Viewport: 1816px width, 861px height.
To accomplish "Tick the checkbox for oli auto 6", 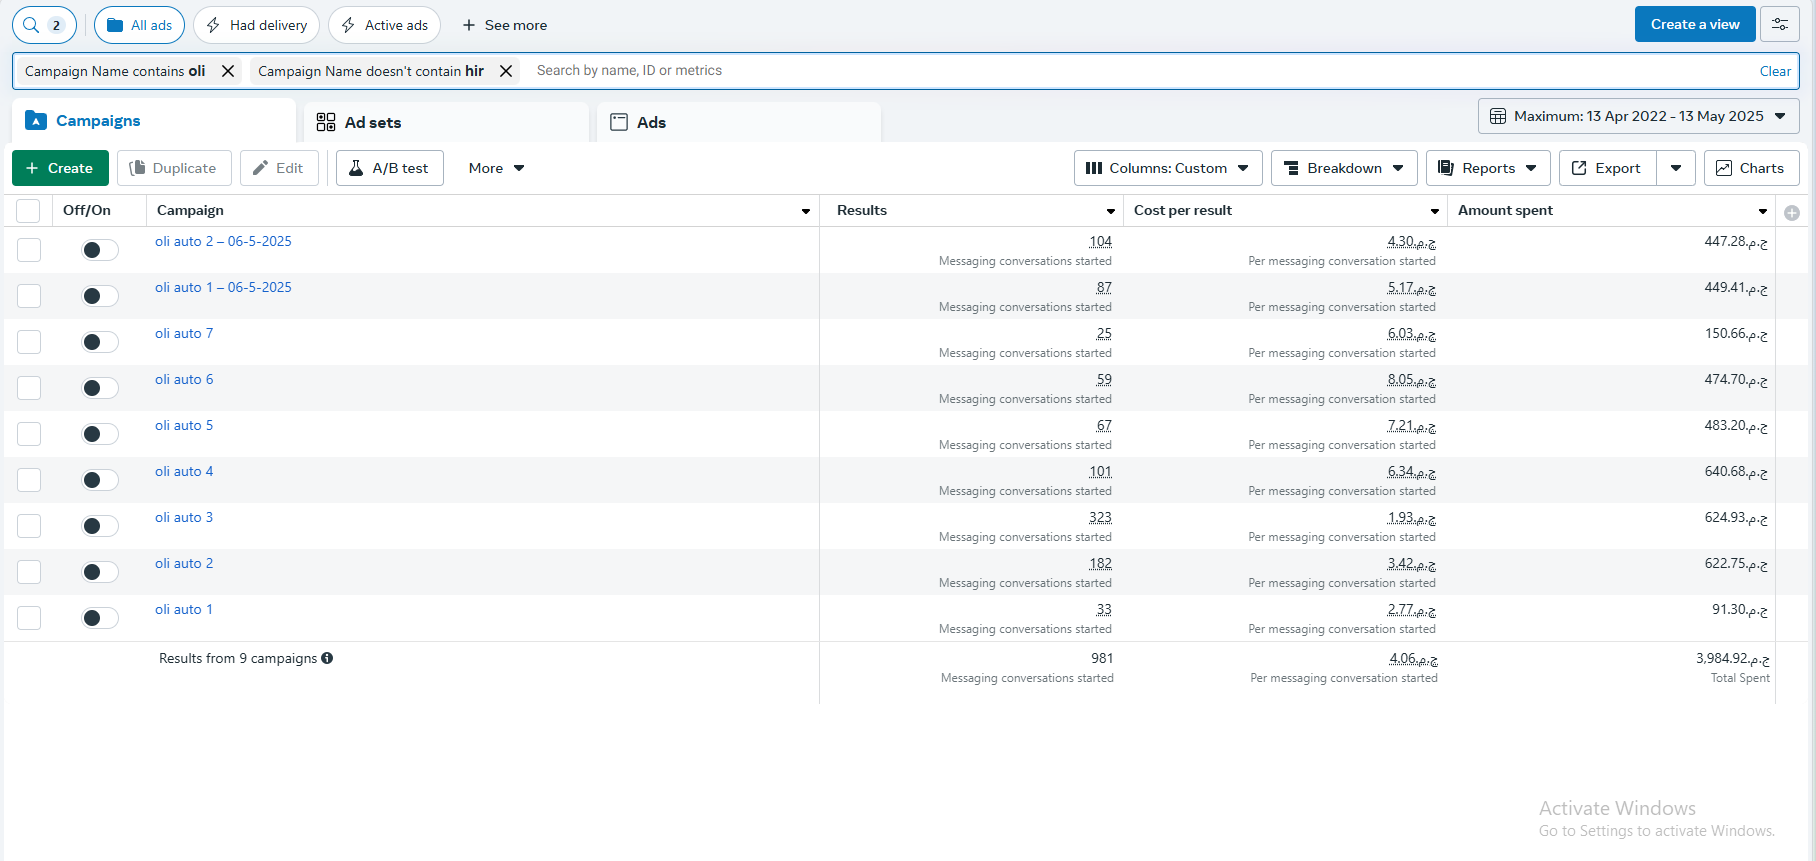I will click(x=29, y=388).
